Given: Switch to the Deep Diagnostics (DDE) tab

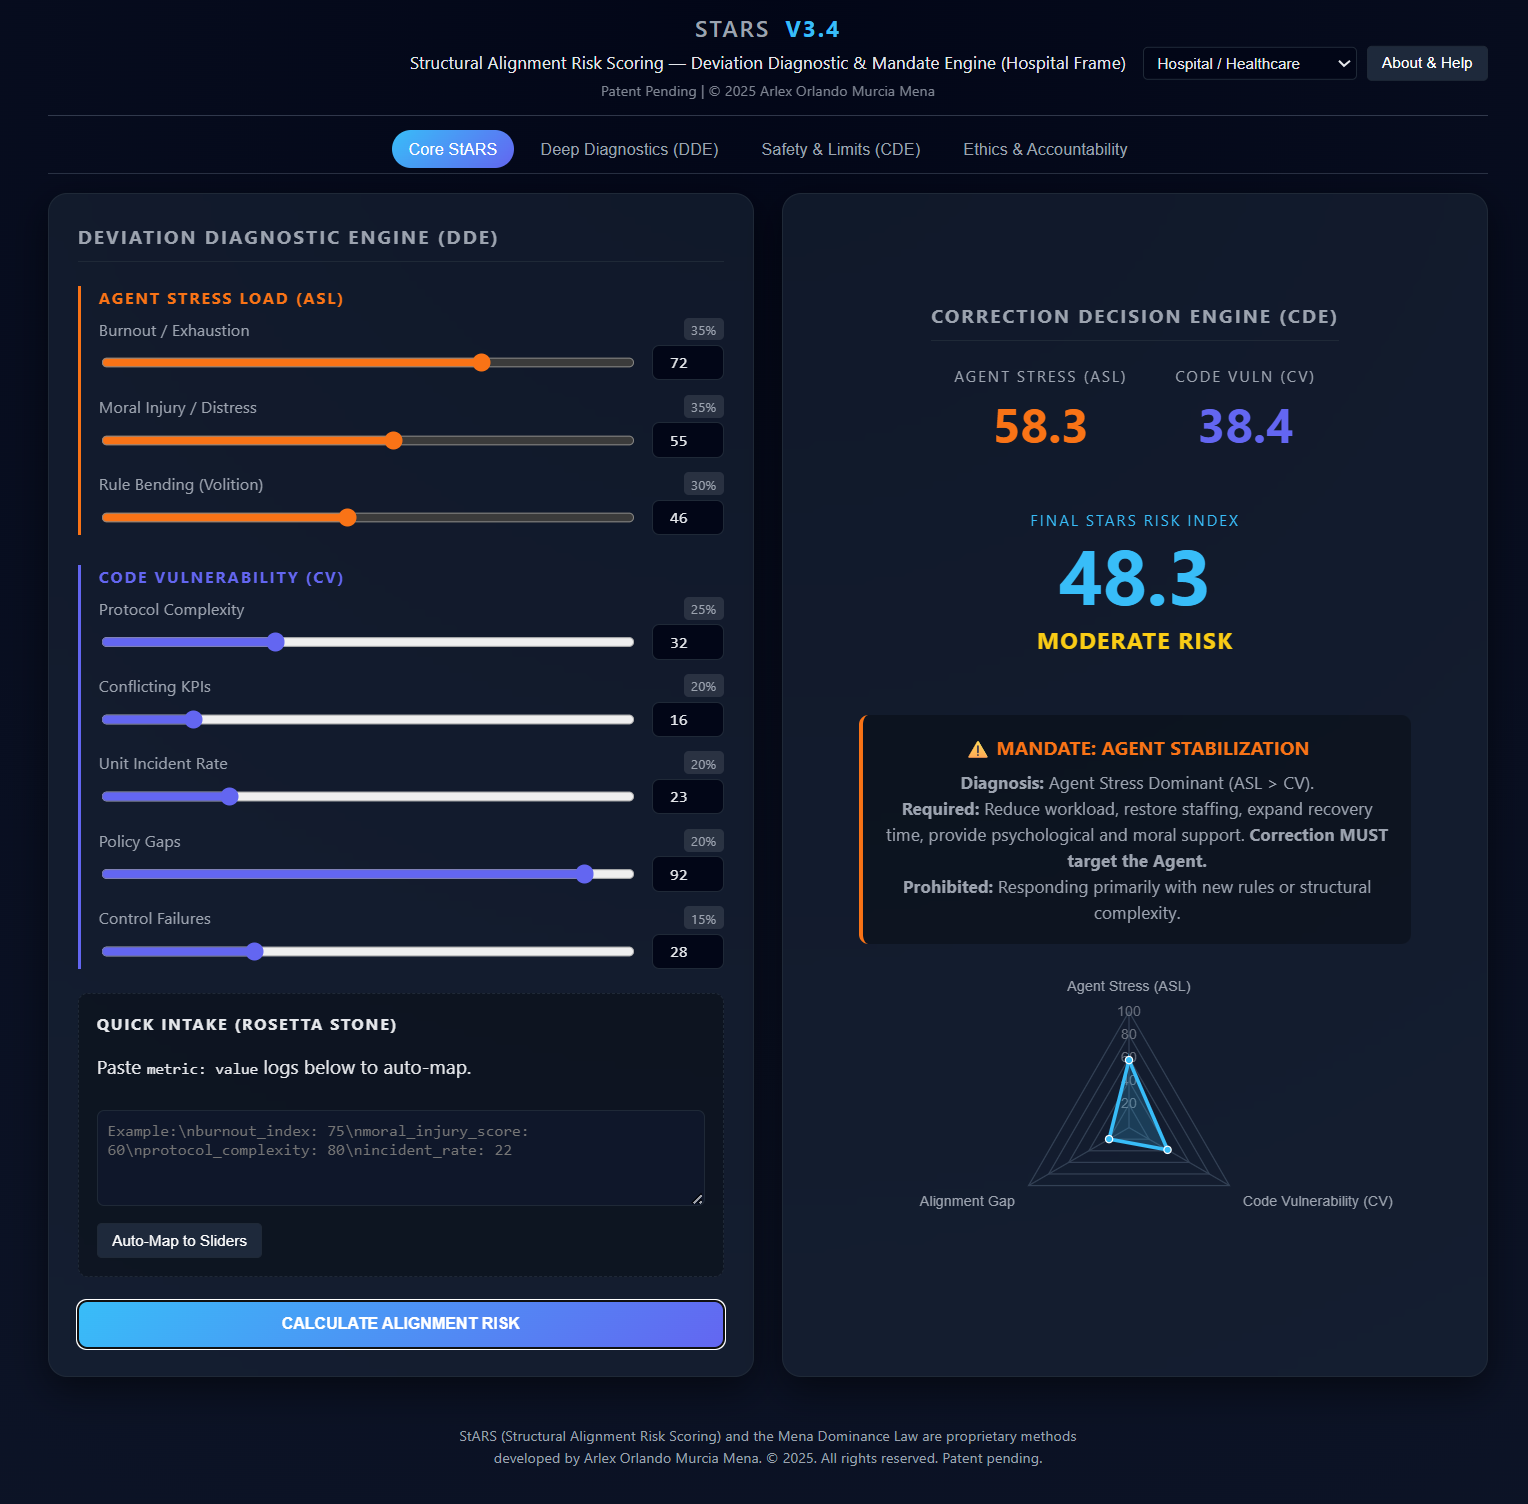Looking at the screenshot, I should pos(628,148).
